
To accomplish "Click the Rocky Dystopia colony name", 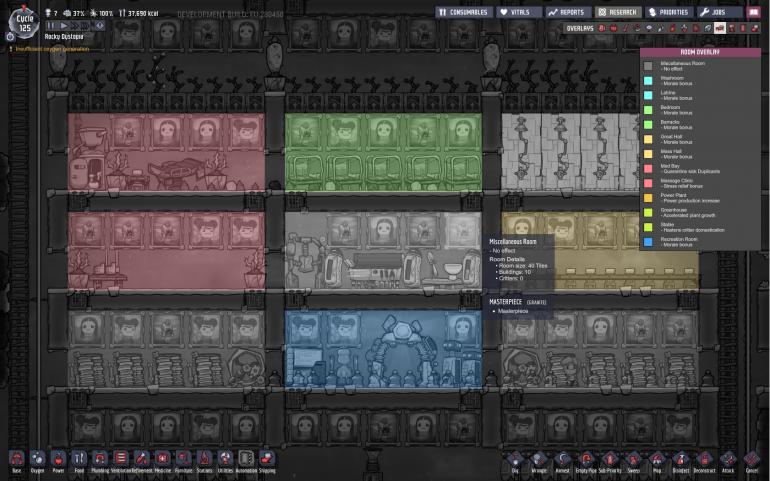I will coord(64,37).
